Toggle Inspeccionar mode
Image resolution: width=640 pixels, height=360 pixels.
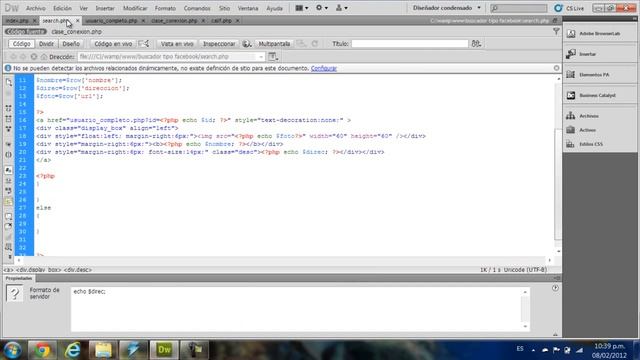[219, 44]
